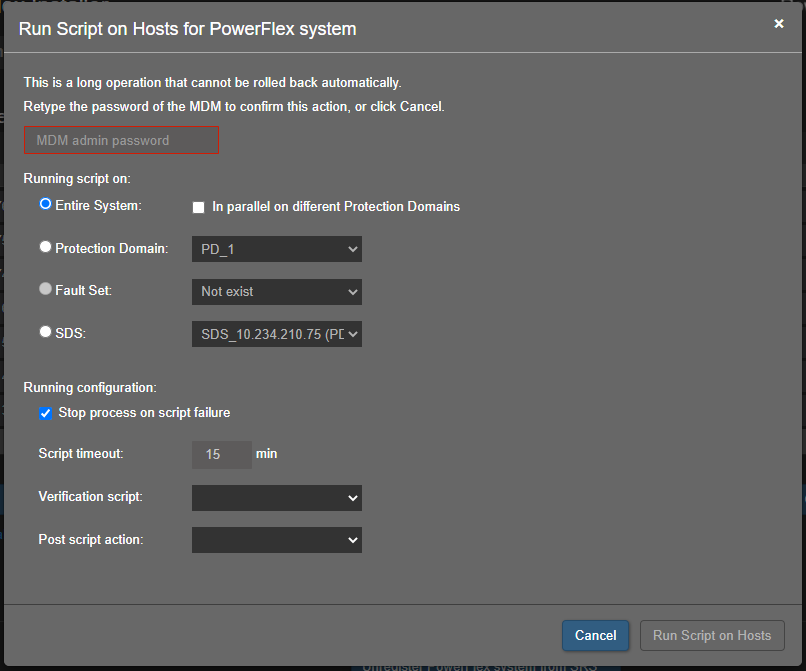
Task: Expand the Fault Set dropdown showing Not exist
Action: click(276, 291)
